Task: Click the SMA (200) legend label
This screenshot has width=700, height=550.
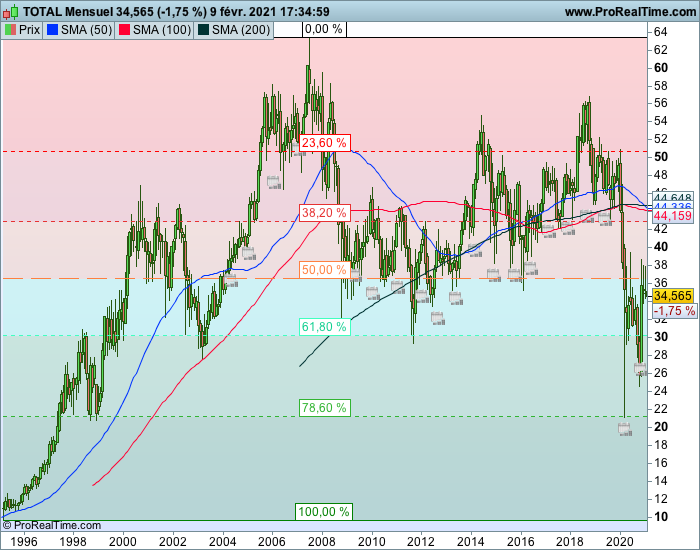Action: (x=241, y=30)
